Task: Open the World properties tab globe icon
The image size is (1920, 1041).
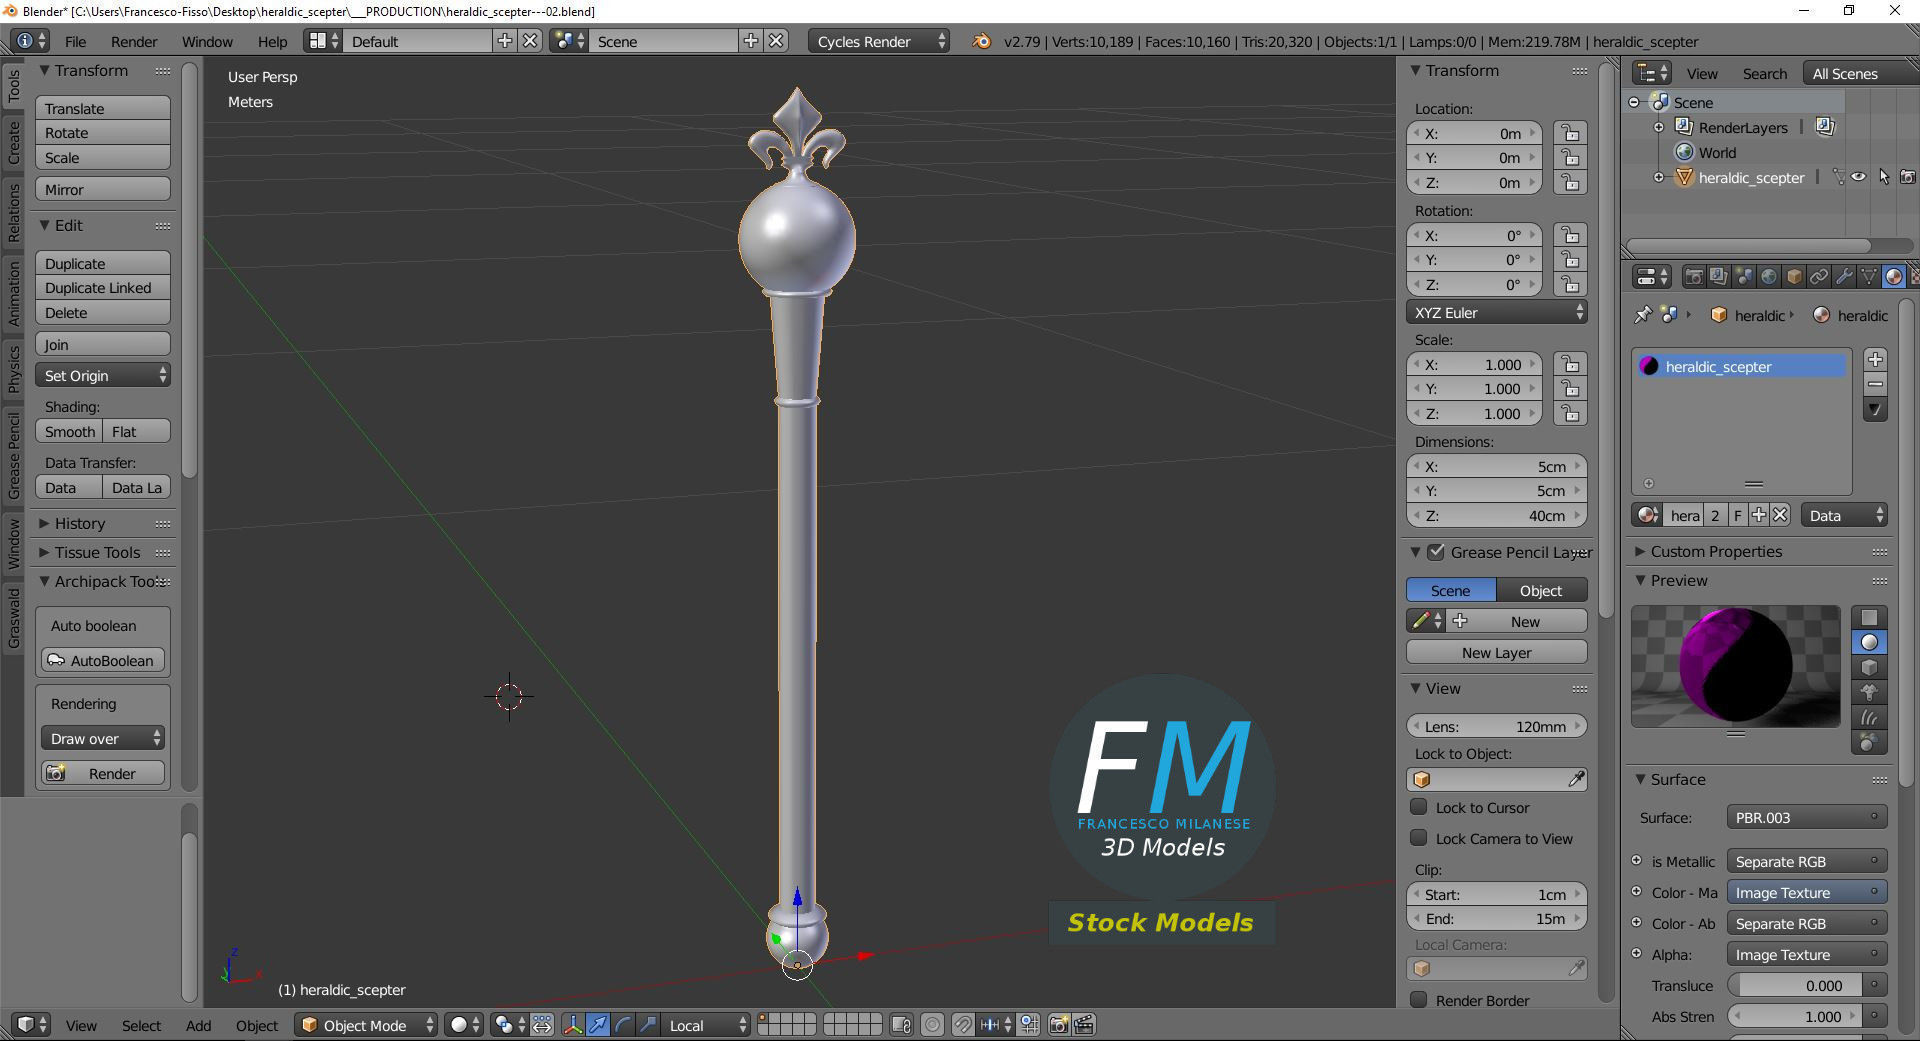Action: pyautogui.click(x=1769, y=276)
